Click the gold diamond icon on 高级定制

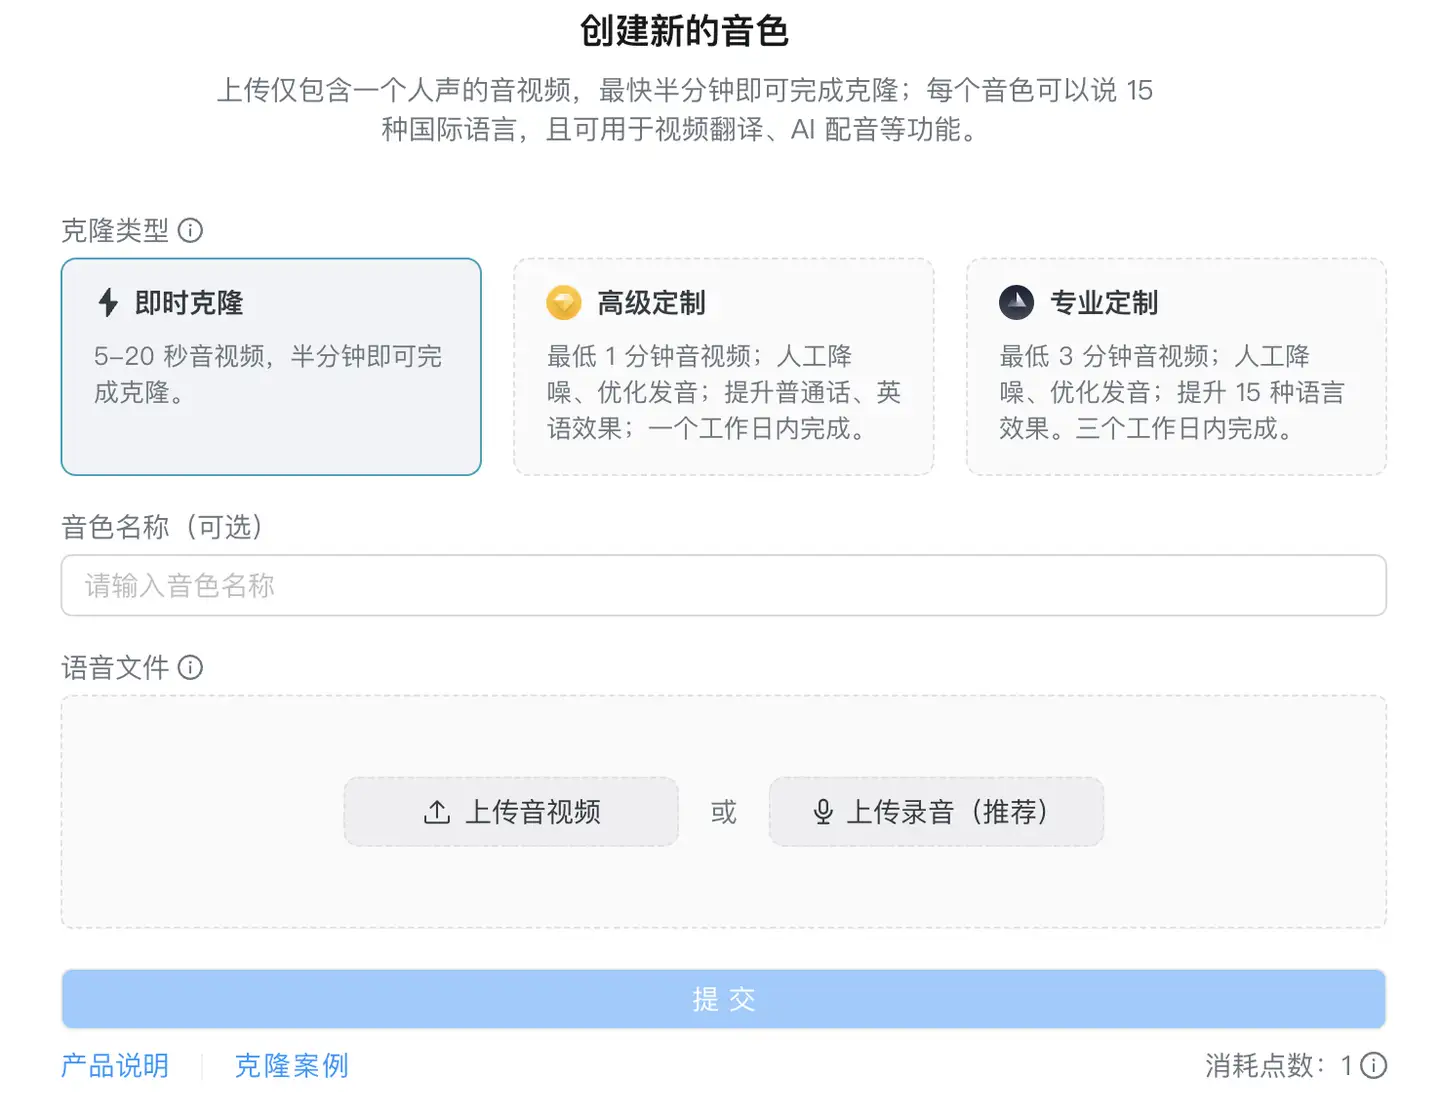coord(564,302)
